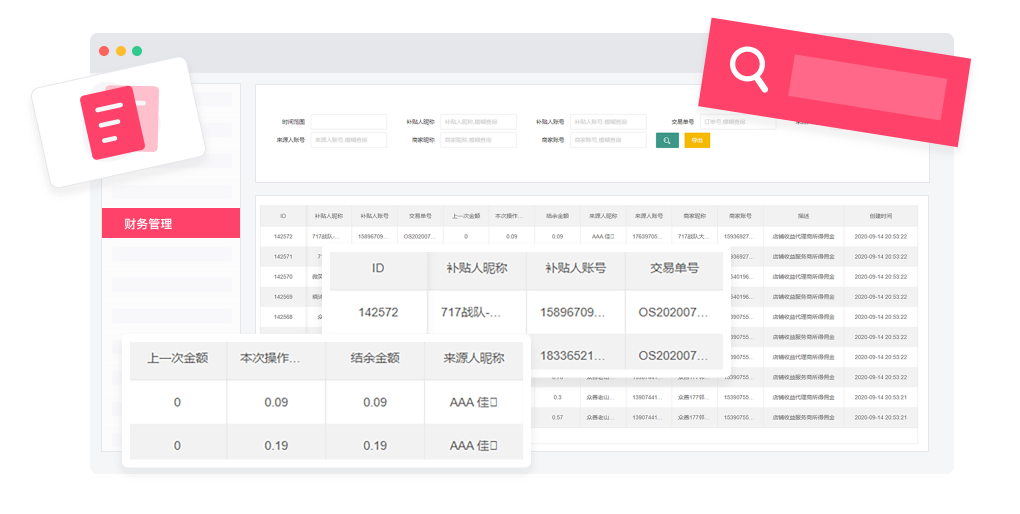This screenshot has height=514, width=1020.
Task: Click the 交易单号 filter input
Action: click(738, 122)
